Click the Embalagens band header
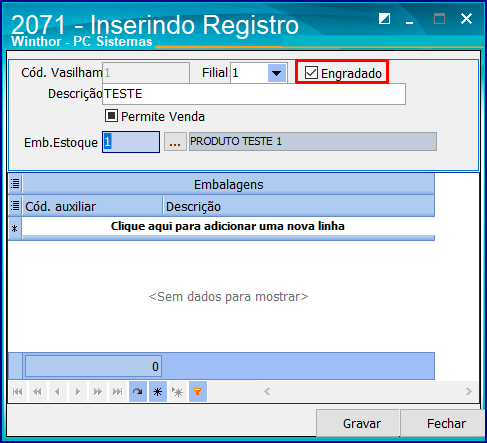This screenshot has height=443, width=487. click(x=228, y=184)
